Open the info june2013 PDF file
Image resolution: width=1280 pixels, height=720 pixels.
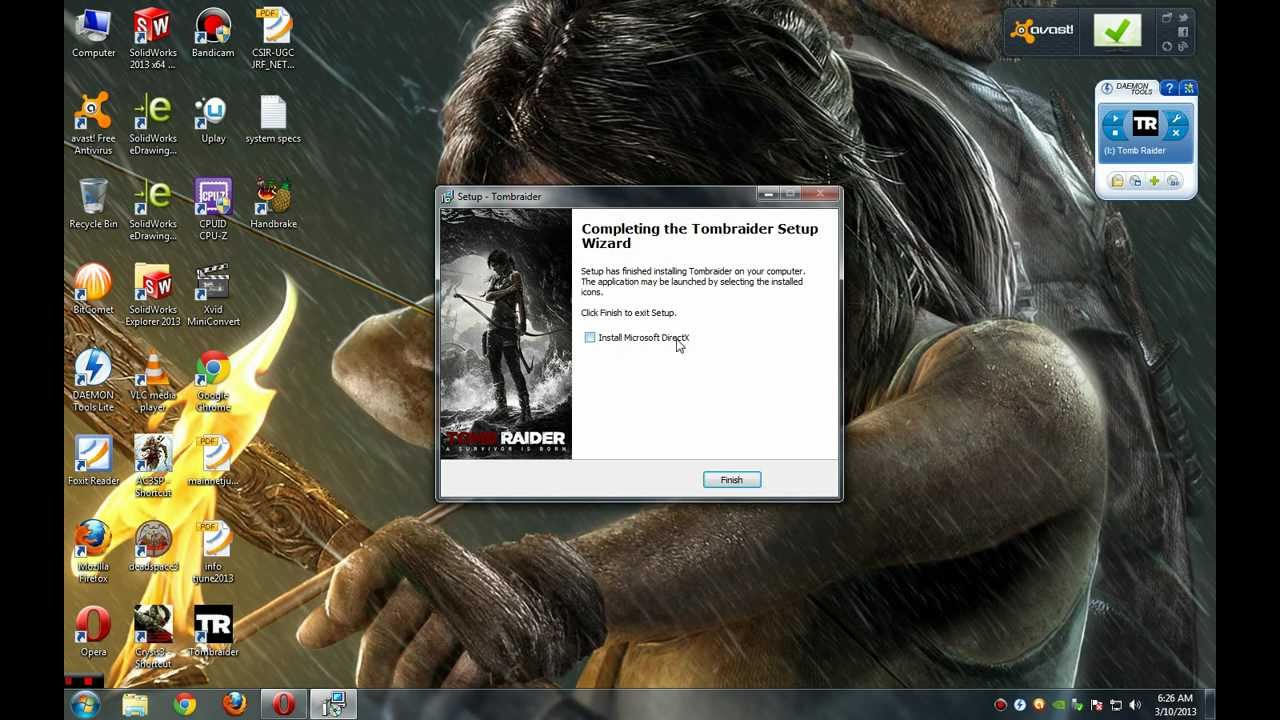click(213, 552)
